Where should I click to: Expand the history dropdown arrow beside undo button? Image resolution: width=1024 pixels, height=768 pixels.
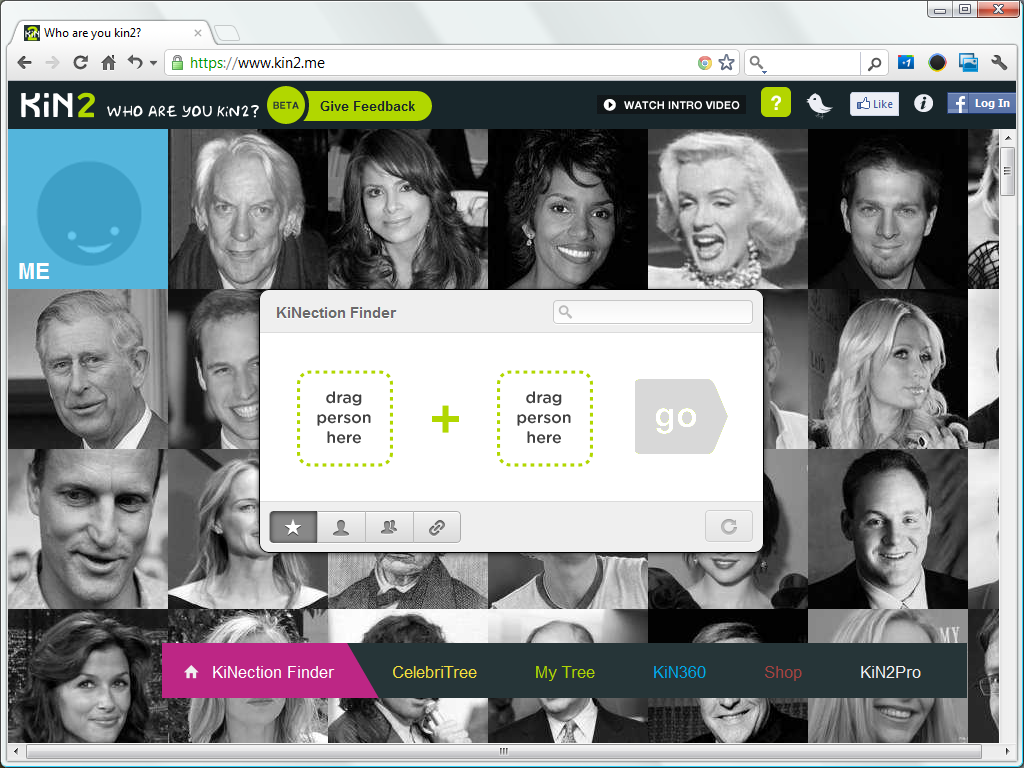(x=153, y=63)
